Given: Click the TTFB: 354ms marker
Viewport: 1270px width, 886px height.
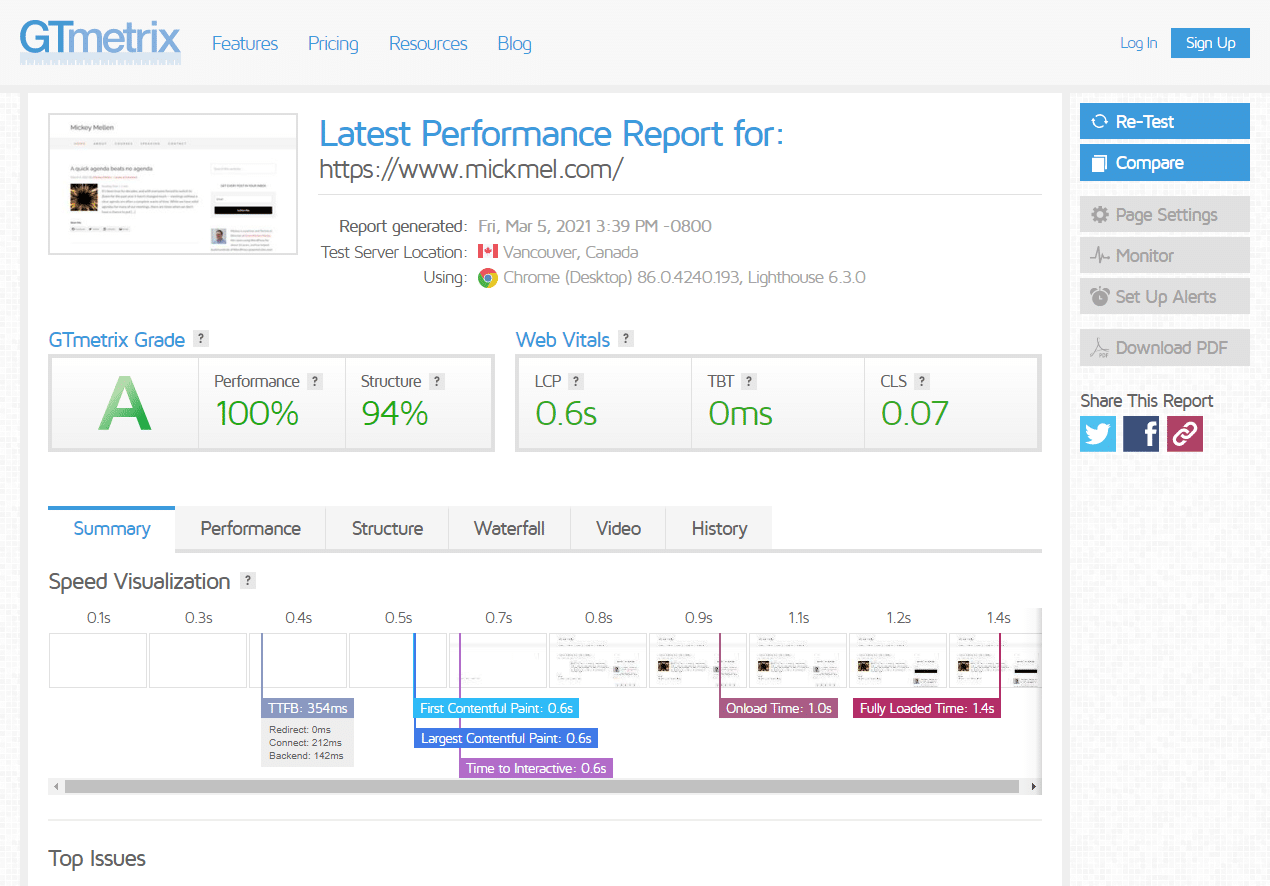Looking at the screenshot, I should (308, 708).
